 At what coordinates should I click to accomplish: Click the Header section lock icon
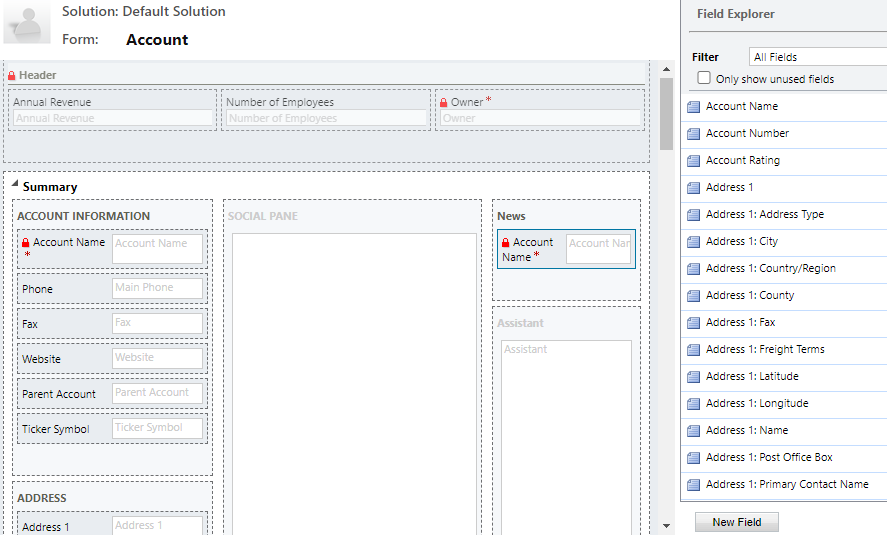[x=11, y=75]
